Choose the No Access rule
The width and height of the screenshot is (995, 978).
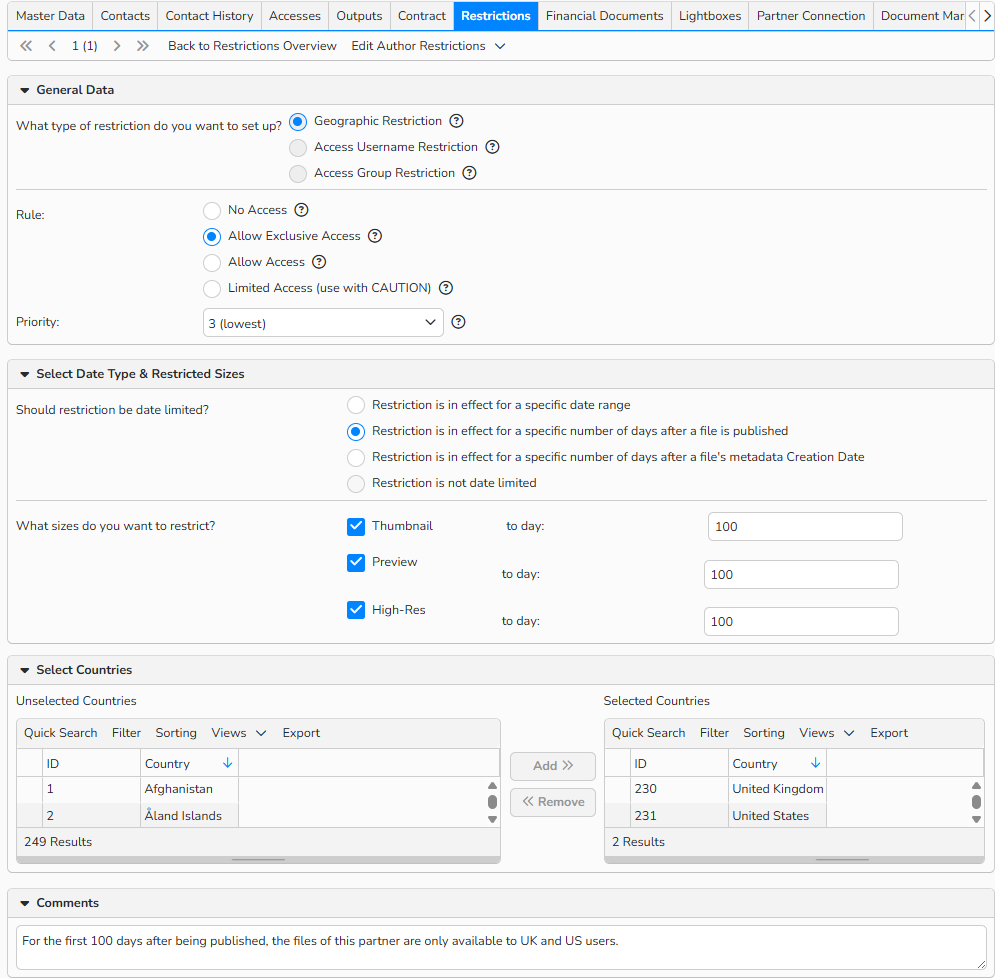tap(212, 210)
